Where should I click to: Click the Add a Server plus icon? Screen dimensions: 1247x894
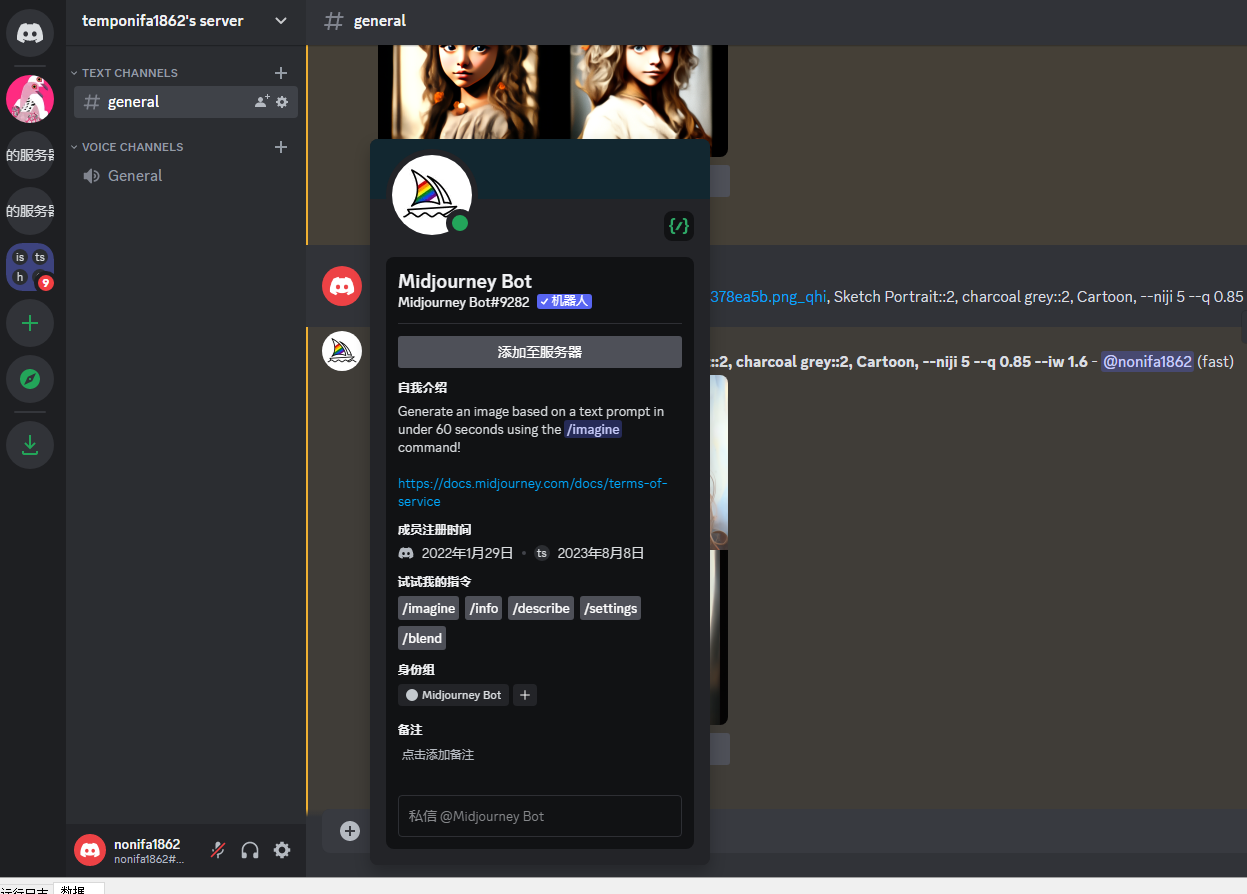pyautogui.click(x=30, y=323)
